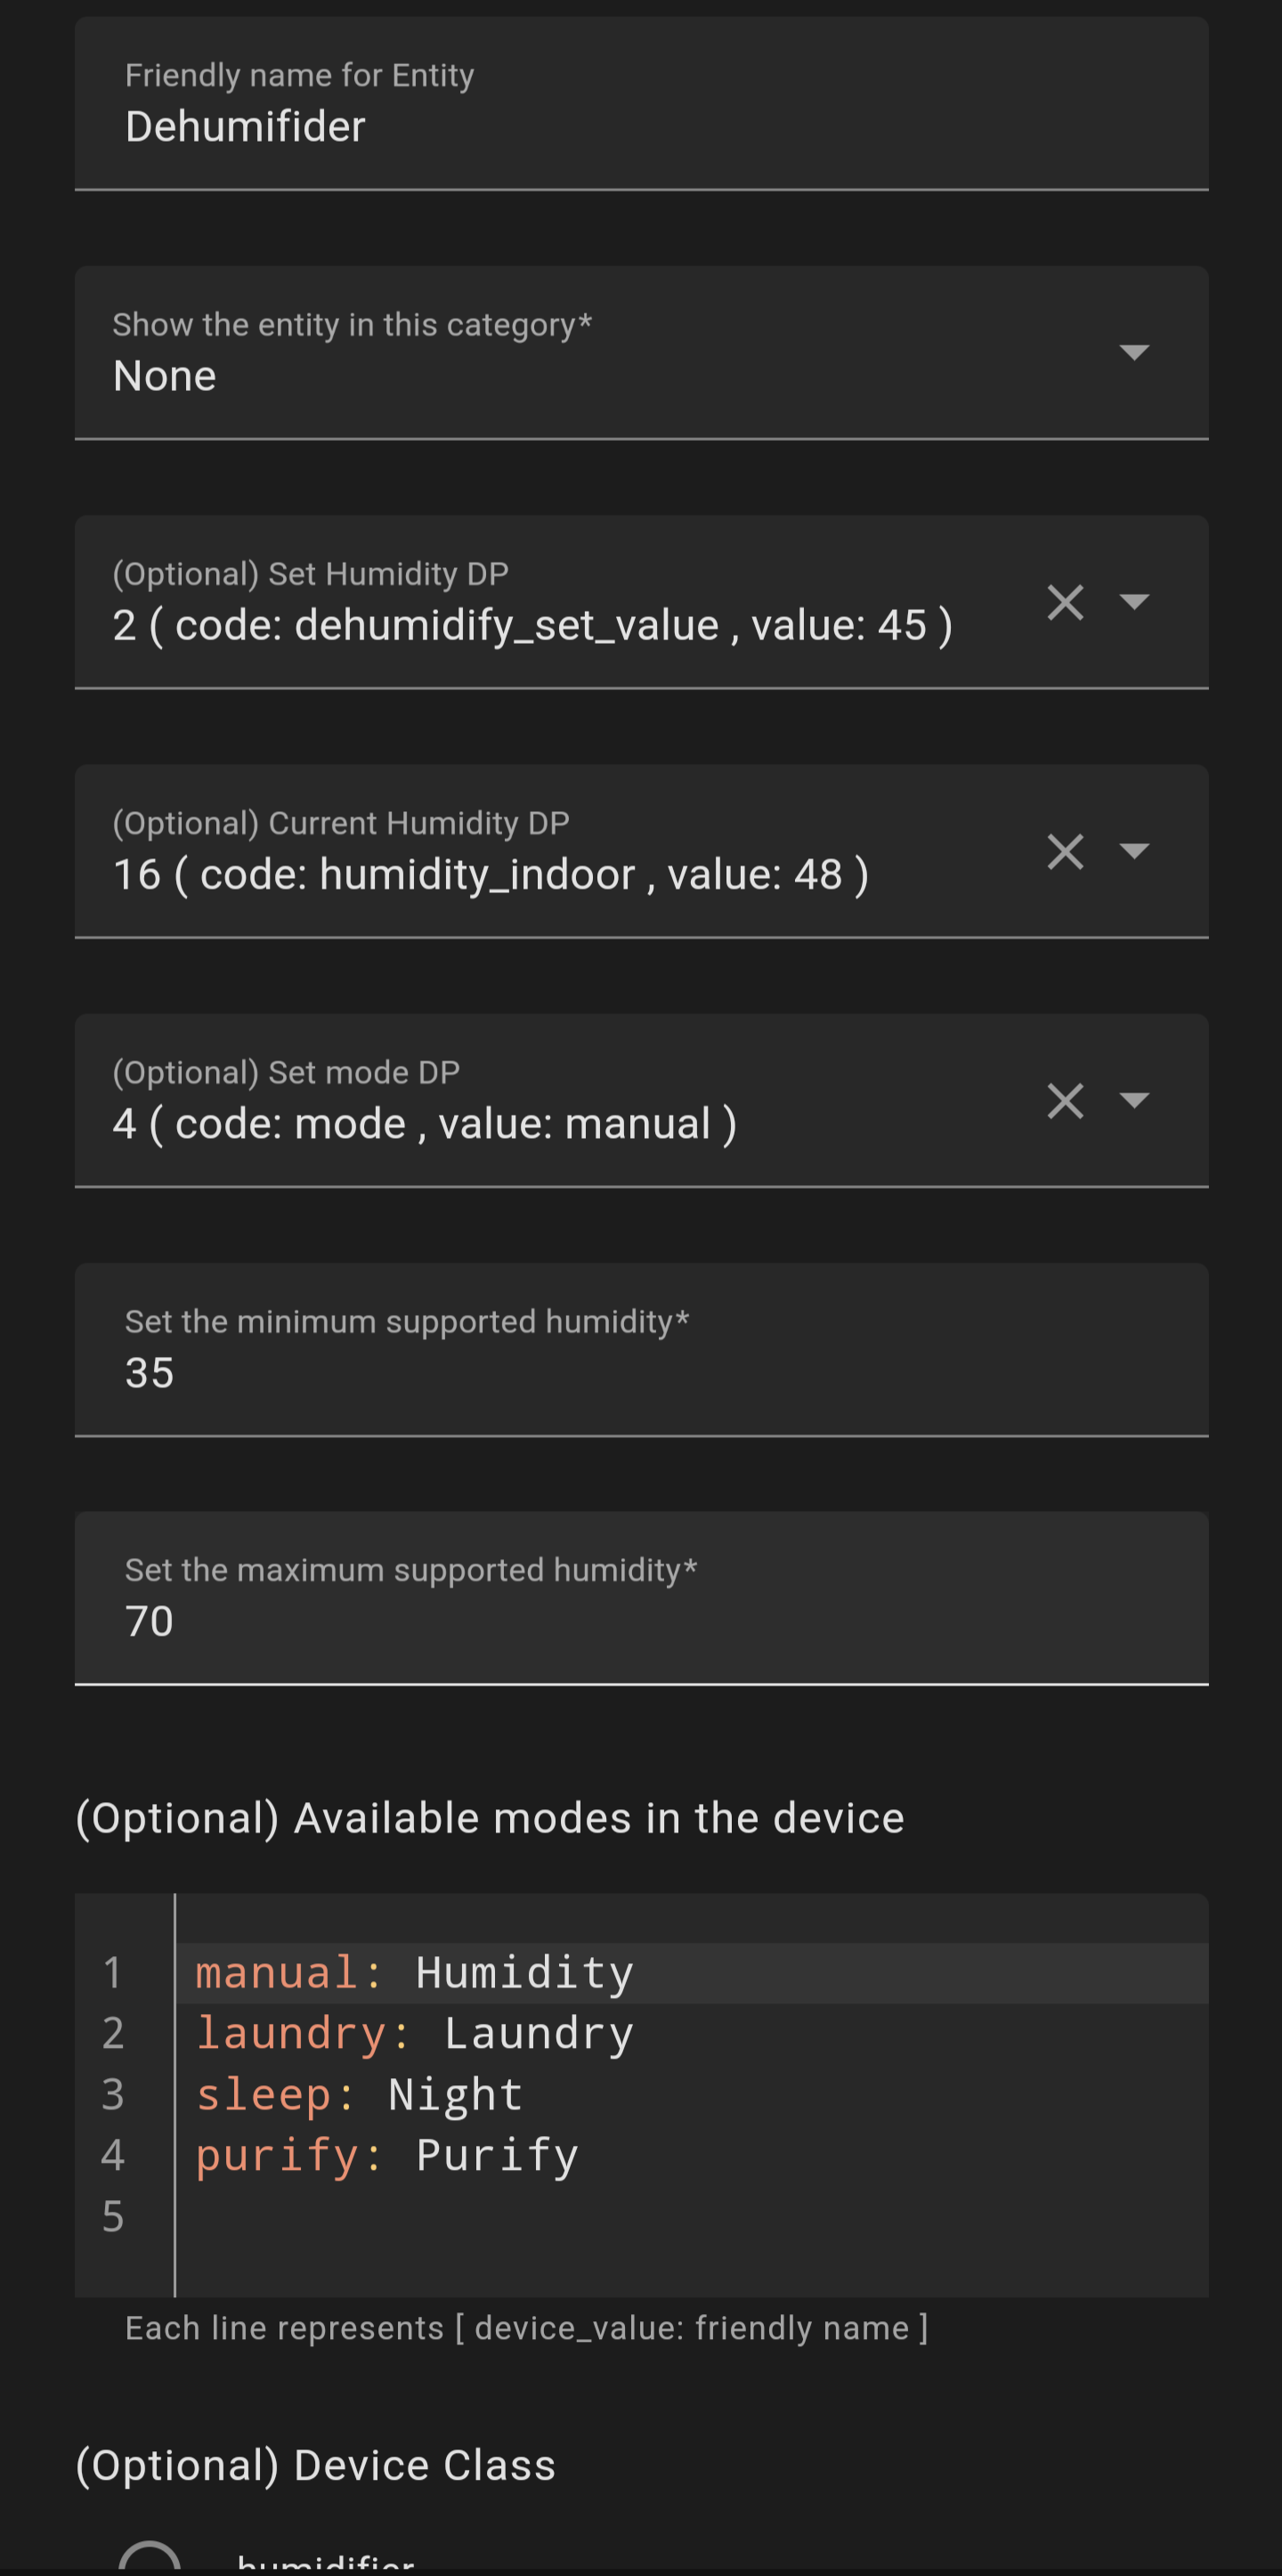Select the humidifier device class radio button
This screenshot has height=2576, width=1282.
click(150, 2562)
